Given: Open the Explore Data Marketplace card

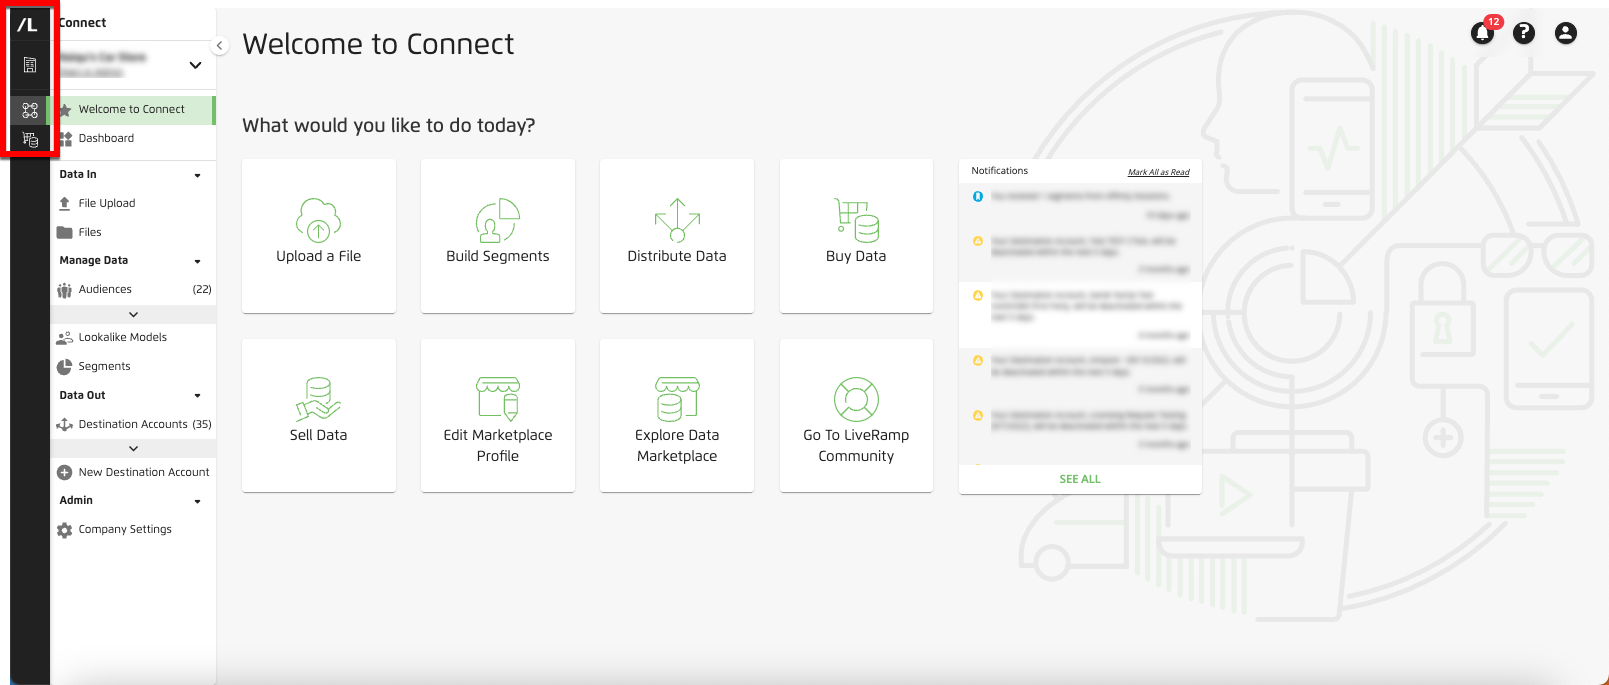Looking at the screenshot, I should click(677, 415).
